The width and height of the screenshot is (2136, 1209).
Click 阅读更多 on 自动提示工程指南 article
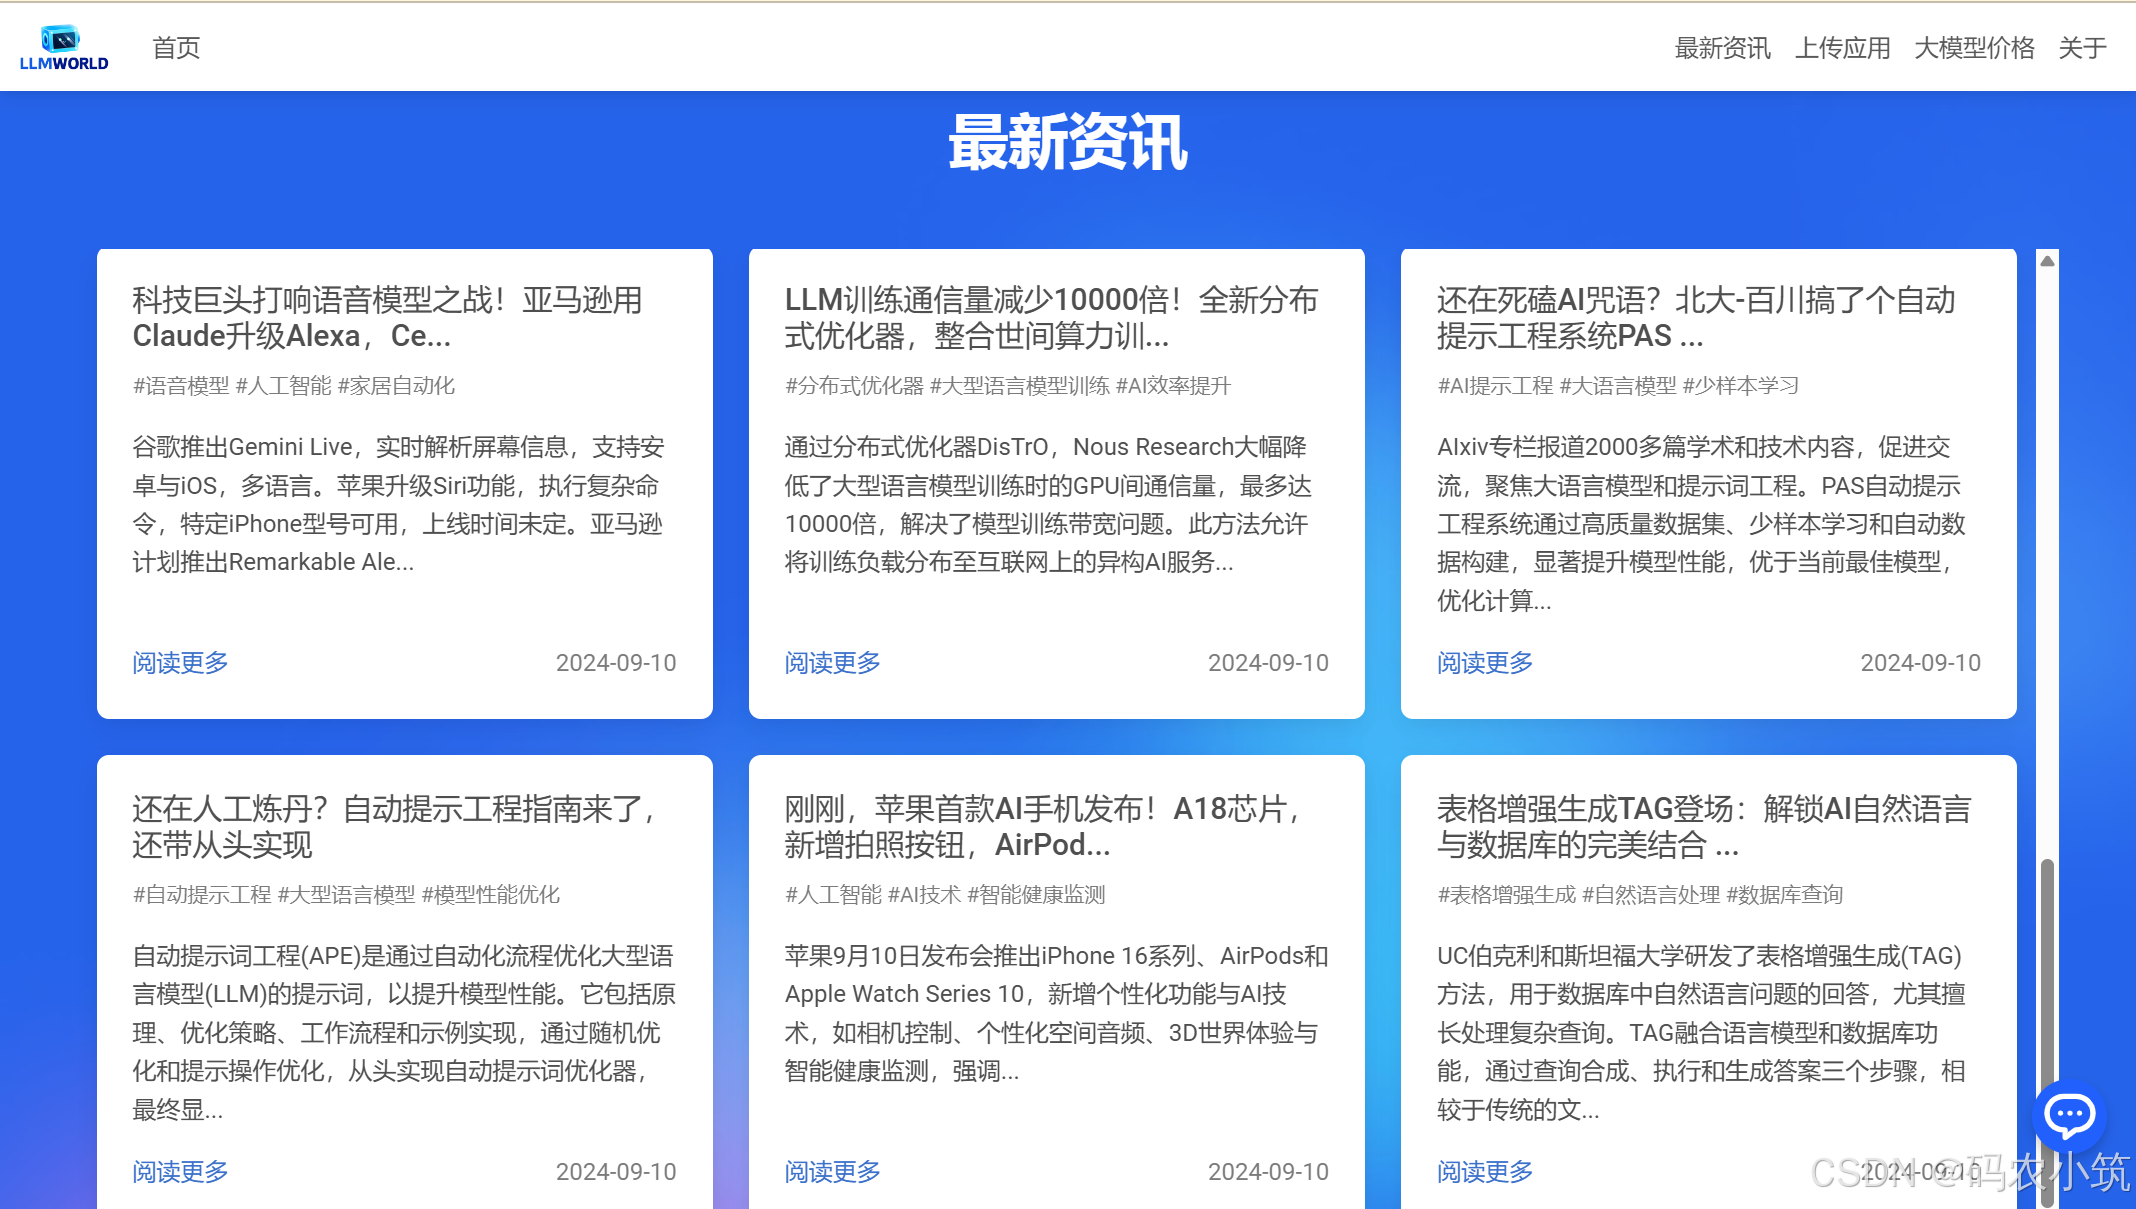click(x=180, y=1172)
